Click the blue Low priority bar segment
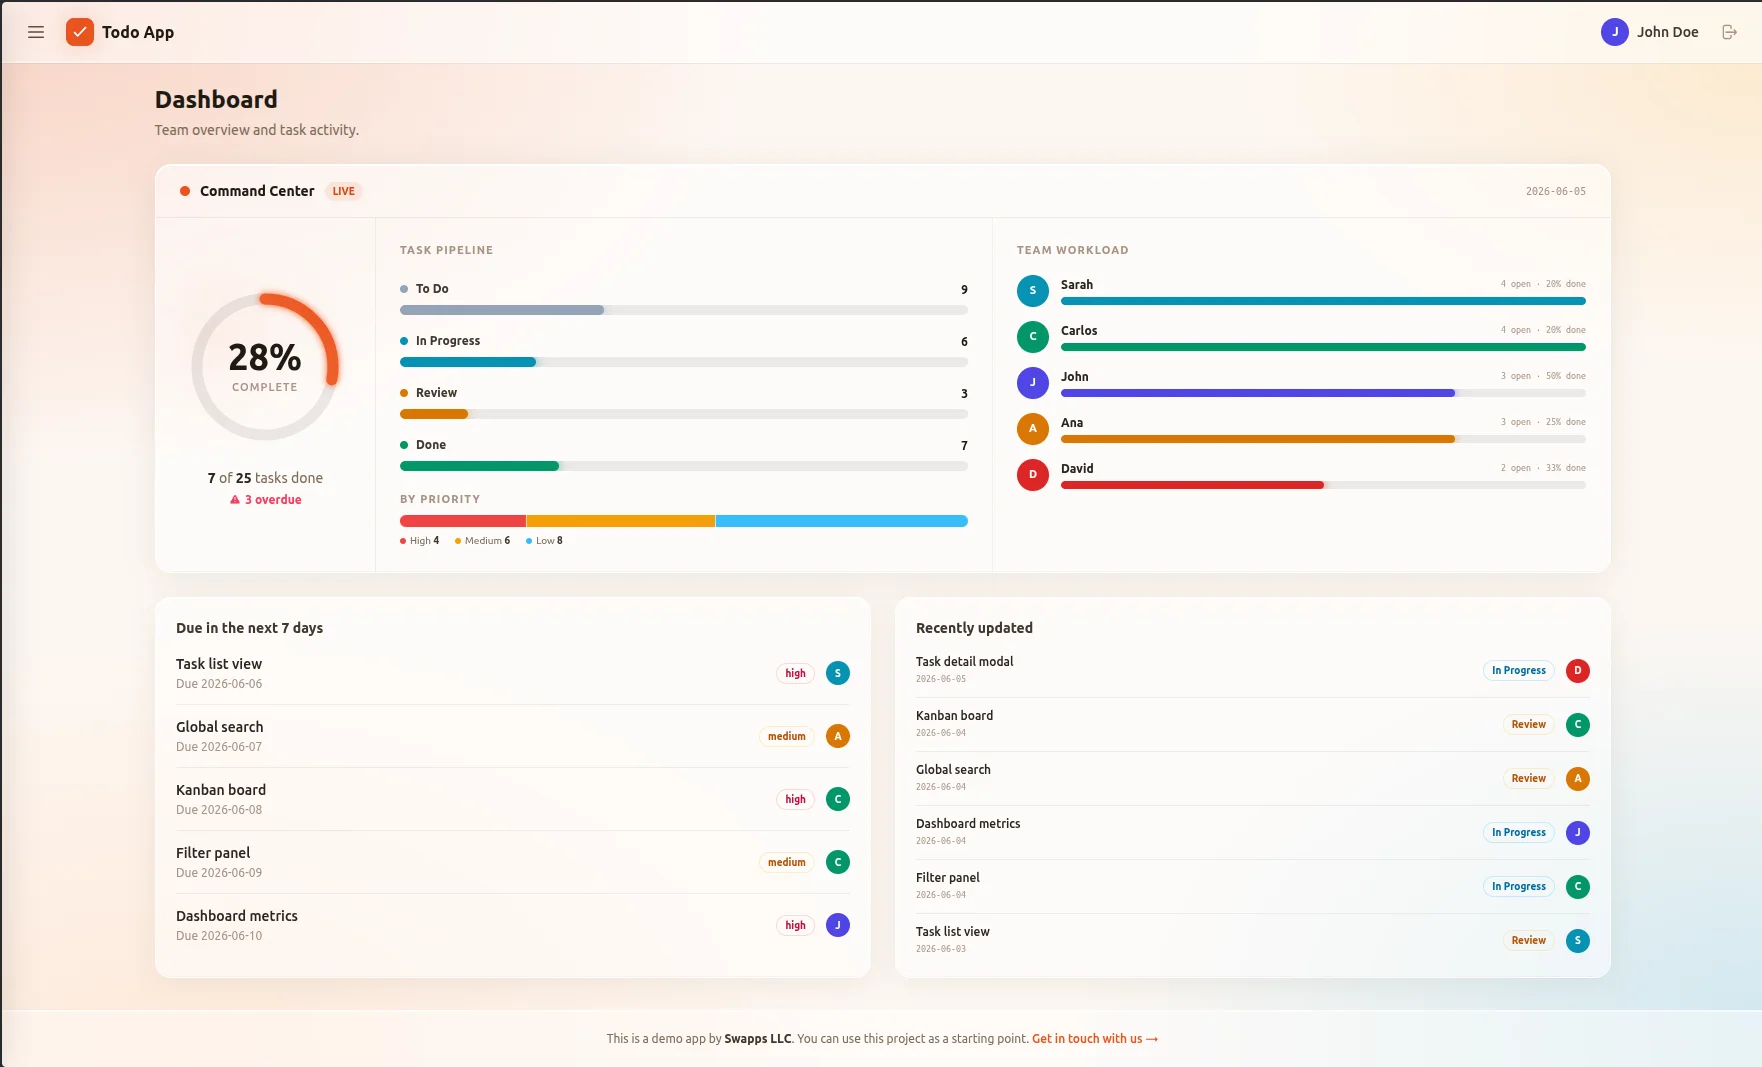The height and width of the screenshot is (1067, 1762). tap(842, 521)
